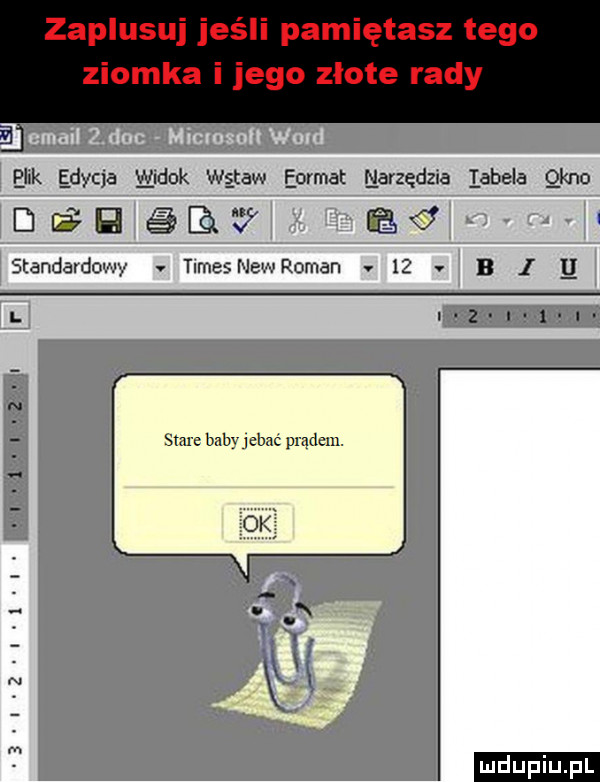The image size is (600, 782).
Task: Open the Tabela menu
Action: (x=498, y=178)
